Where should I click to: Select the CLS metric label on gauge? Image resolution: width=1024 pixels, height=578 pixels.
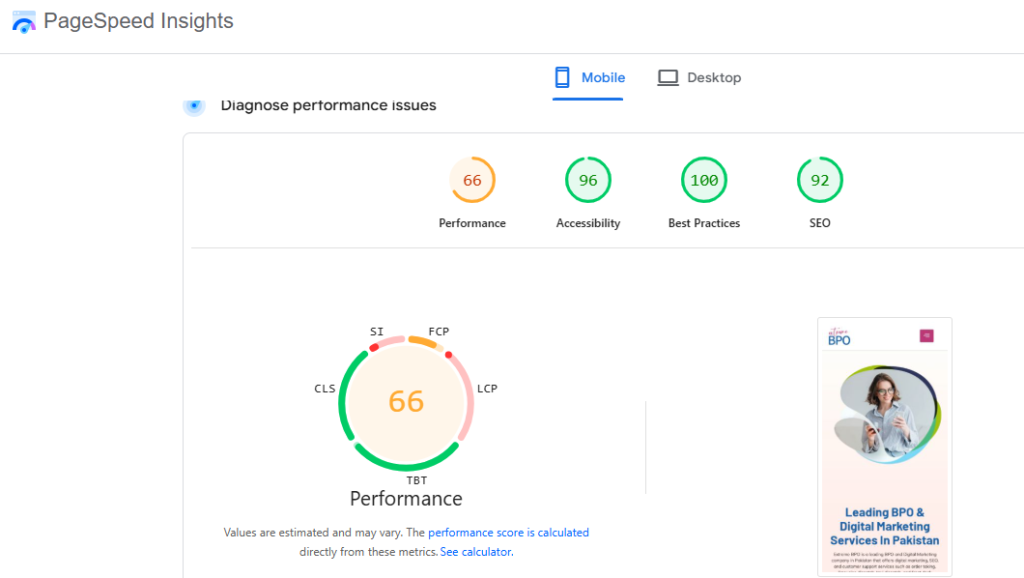coord(325,388)
